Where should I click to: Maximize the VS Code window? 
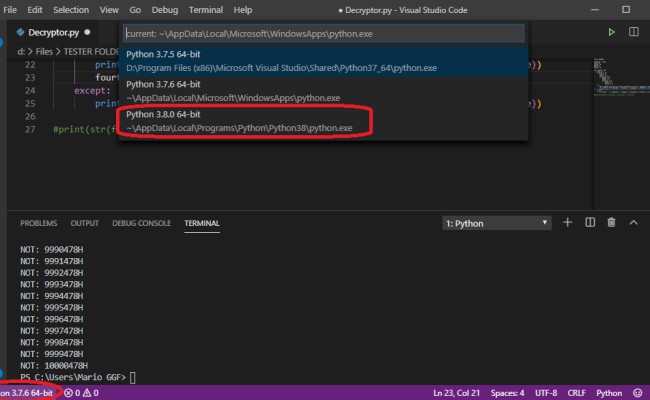626,10
